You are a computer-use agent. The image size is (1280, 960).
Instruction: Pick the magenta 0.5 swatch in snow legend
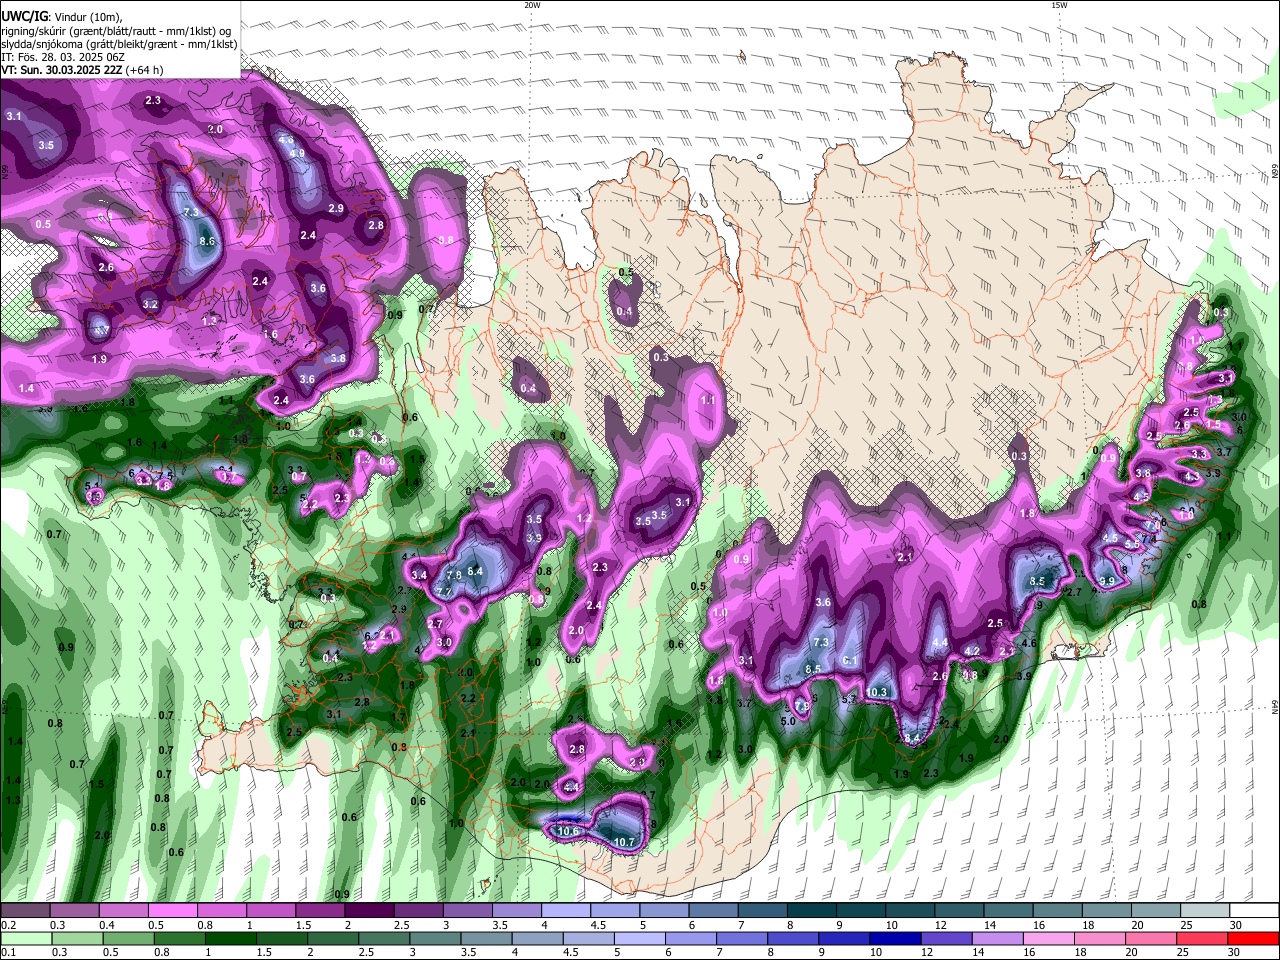[173, 911]
